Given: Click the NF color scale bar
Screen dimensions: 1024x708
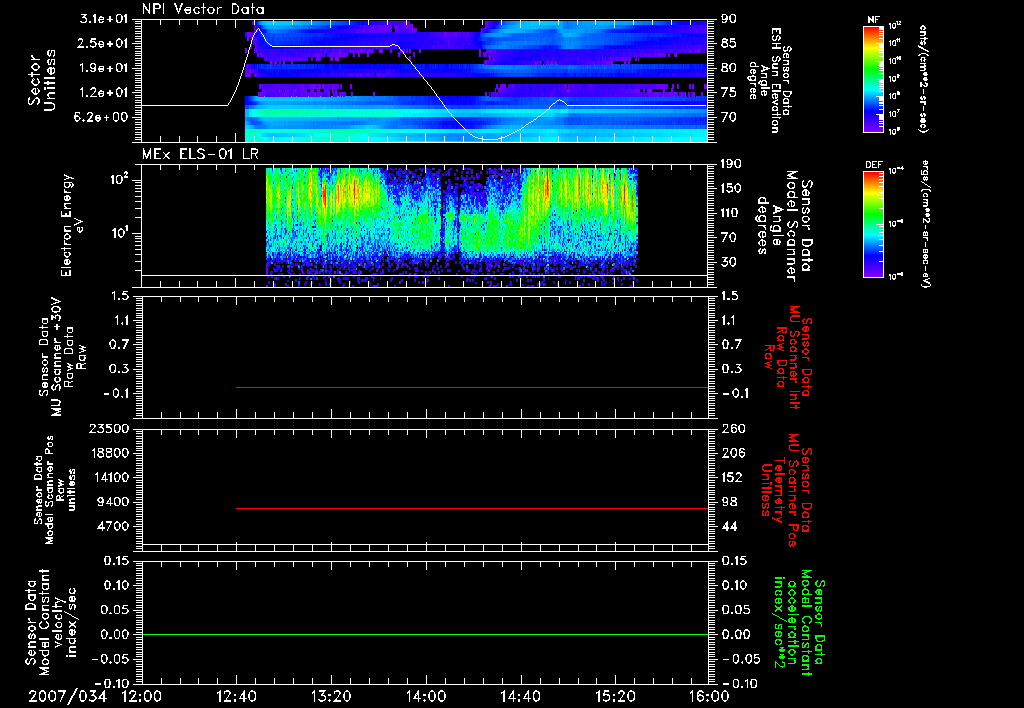Looking at the screenshot, I should point(874,78).
